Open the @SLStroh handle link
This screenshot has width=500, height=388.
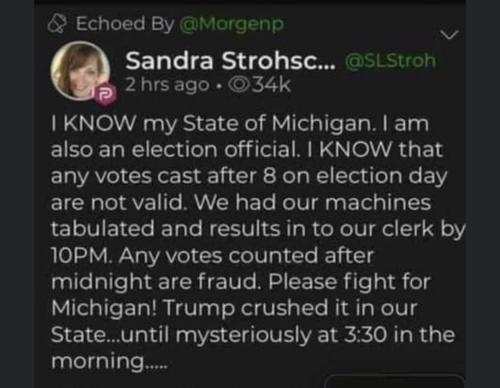point(390,61)
